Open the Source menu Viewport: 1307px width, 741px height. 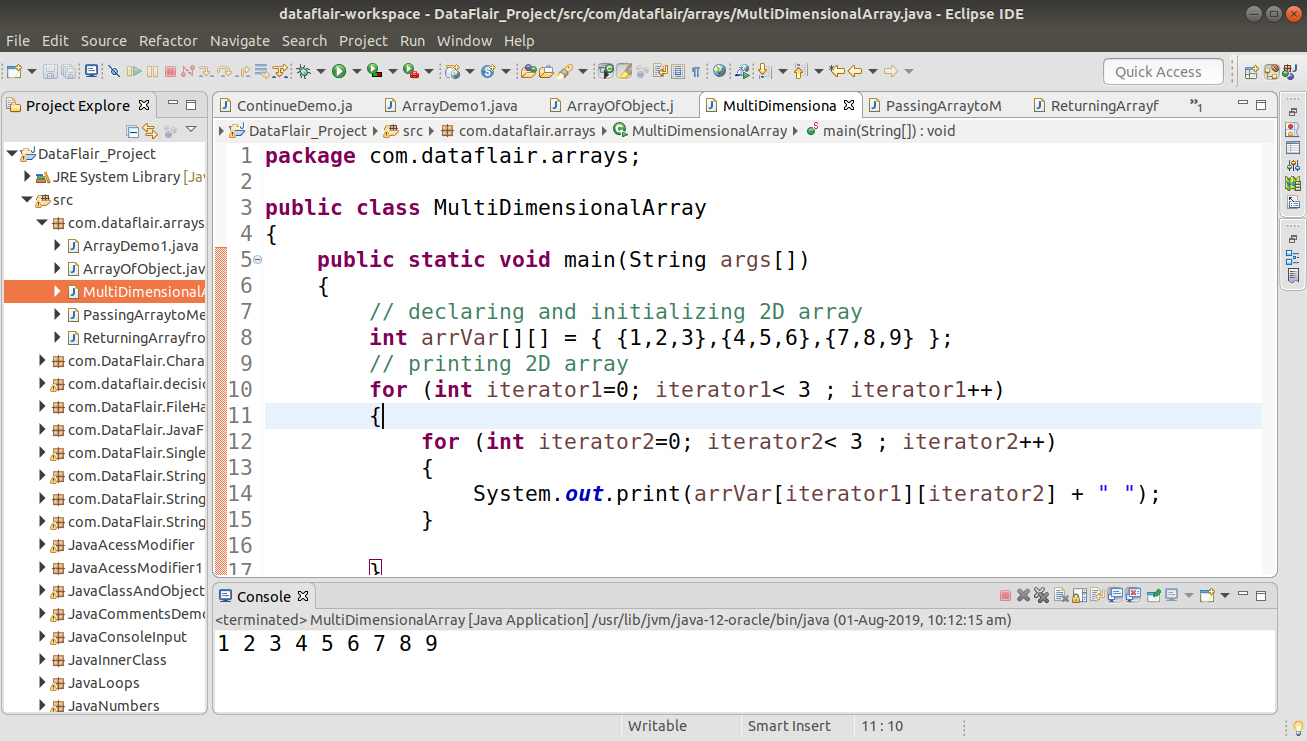coord(103,41)
